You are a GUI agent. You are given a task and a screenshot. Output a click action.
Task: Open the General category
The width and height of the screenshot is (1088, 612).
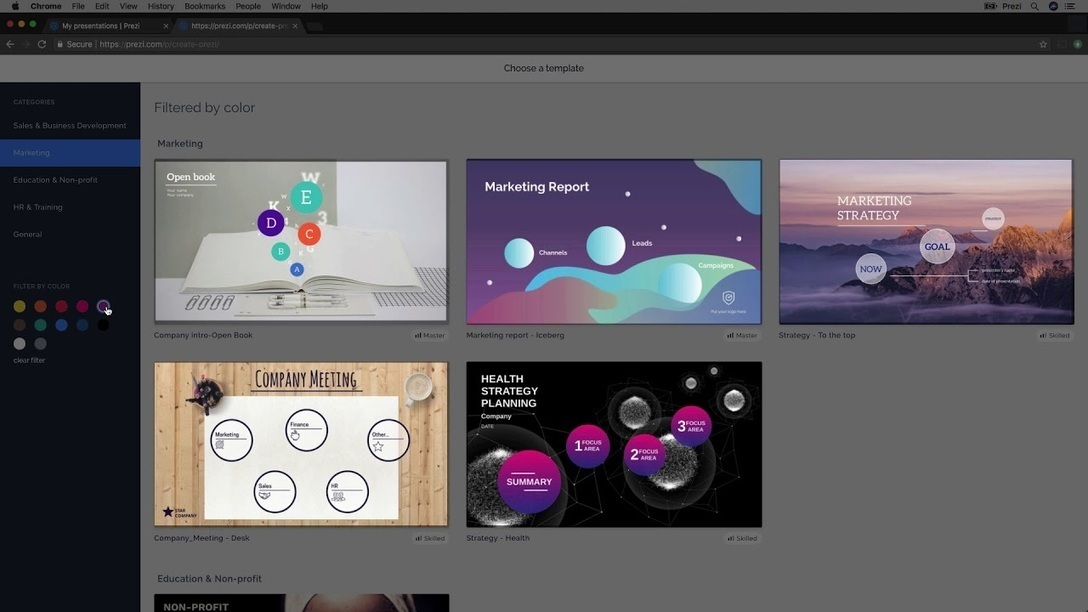[28, 234]
